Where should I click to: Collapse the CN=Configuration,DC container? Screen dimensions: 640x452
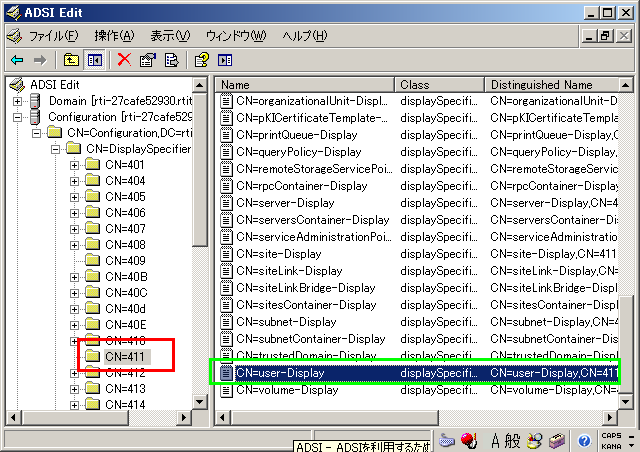36,133
